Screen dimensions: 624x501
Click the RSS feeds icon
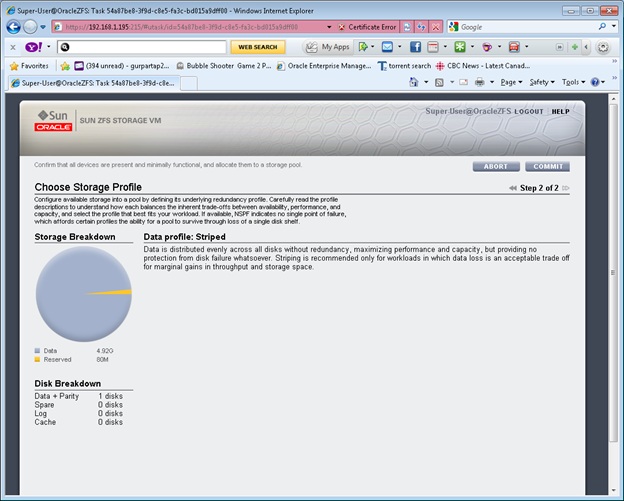tap(439, 82)
